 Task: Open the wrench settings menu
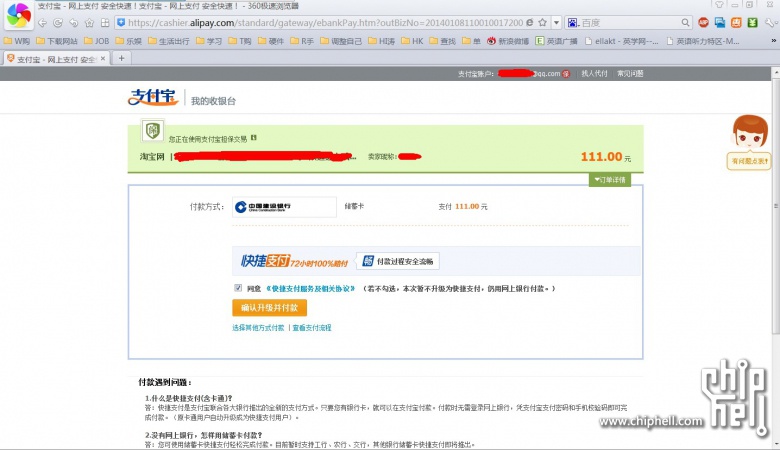pyautogui.click(x=770, y=22)
